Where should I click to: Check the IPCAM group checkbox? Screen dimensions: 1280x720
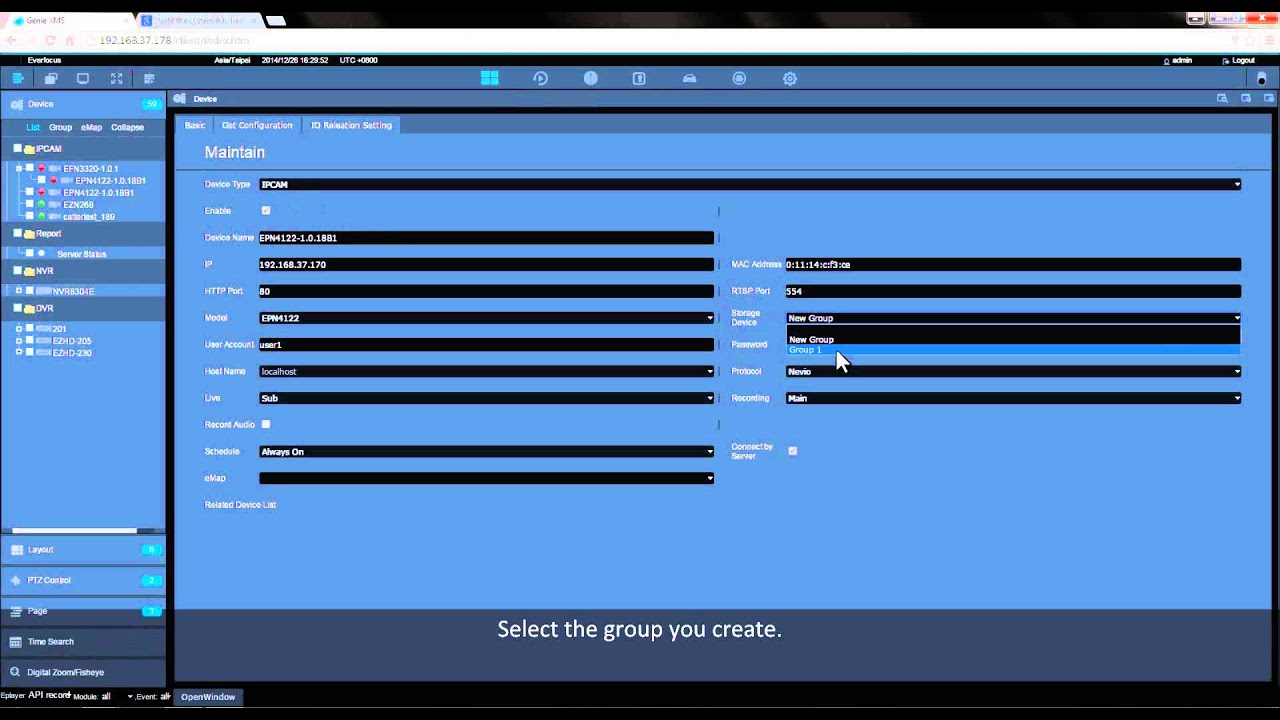pyautogui.click(x=17, y=149)
